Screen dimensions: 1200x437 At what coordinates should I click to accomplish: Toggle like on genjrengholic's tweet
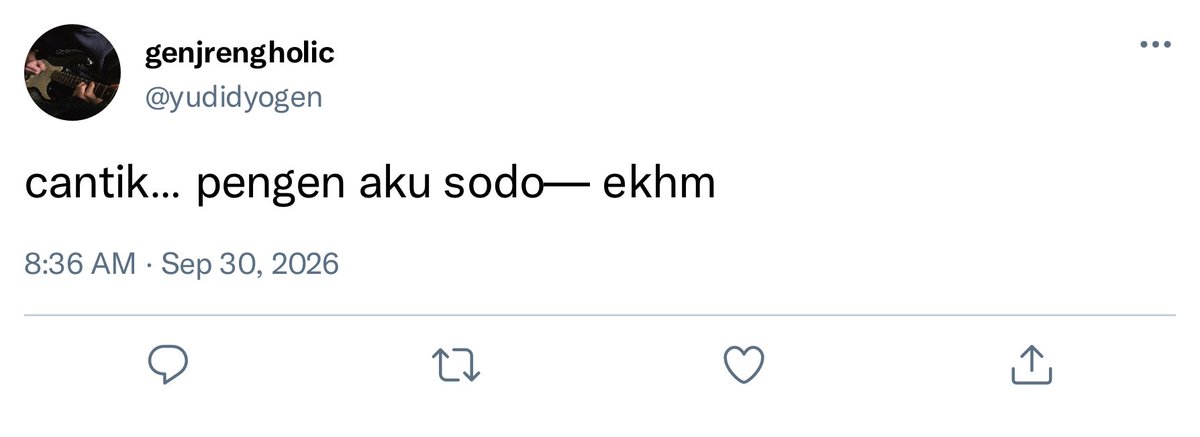tap(743, 365)
